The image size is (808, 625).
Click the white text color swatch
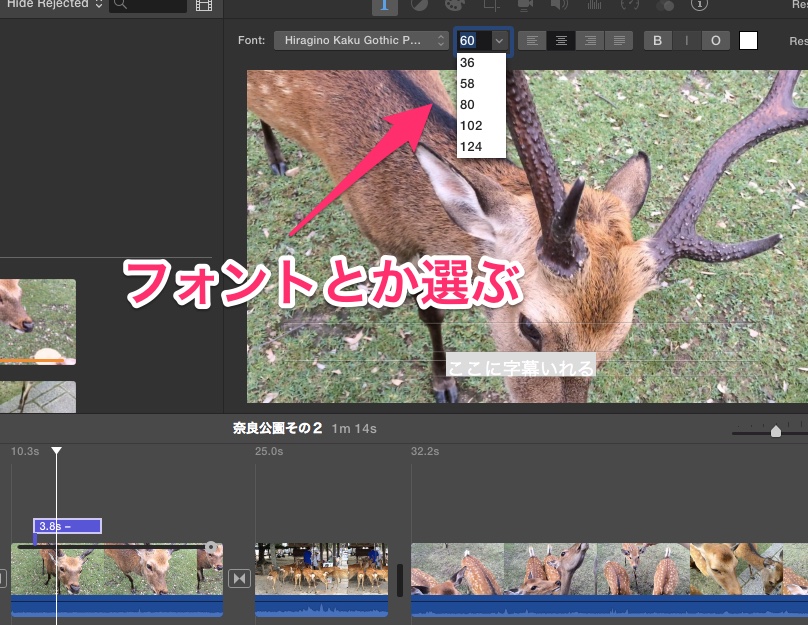tap(746, 41)
